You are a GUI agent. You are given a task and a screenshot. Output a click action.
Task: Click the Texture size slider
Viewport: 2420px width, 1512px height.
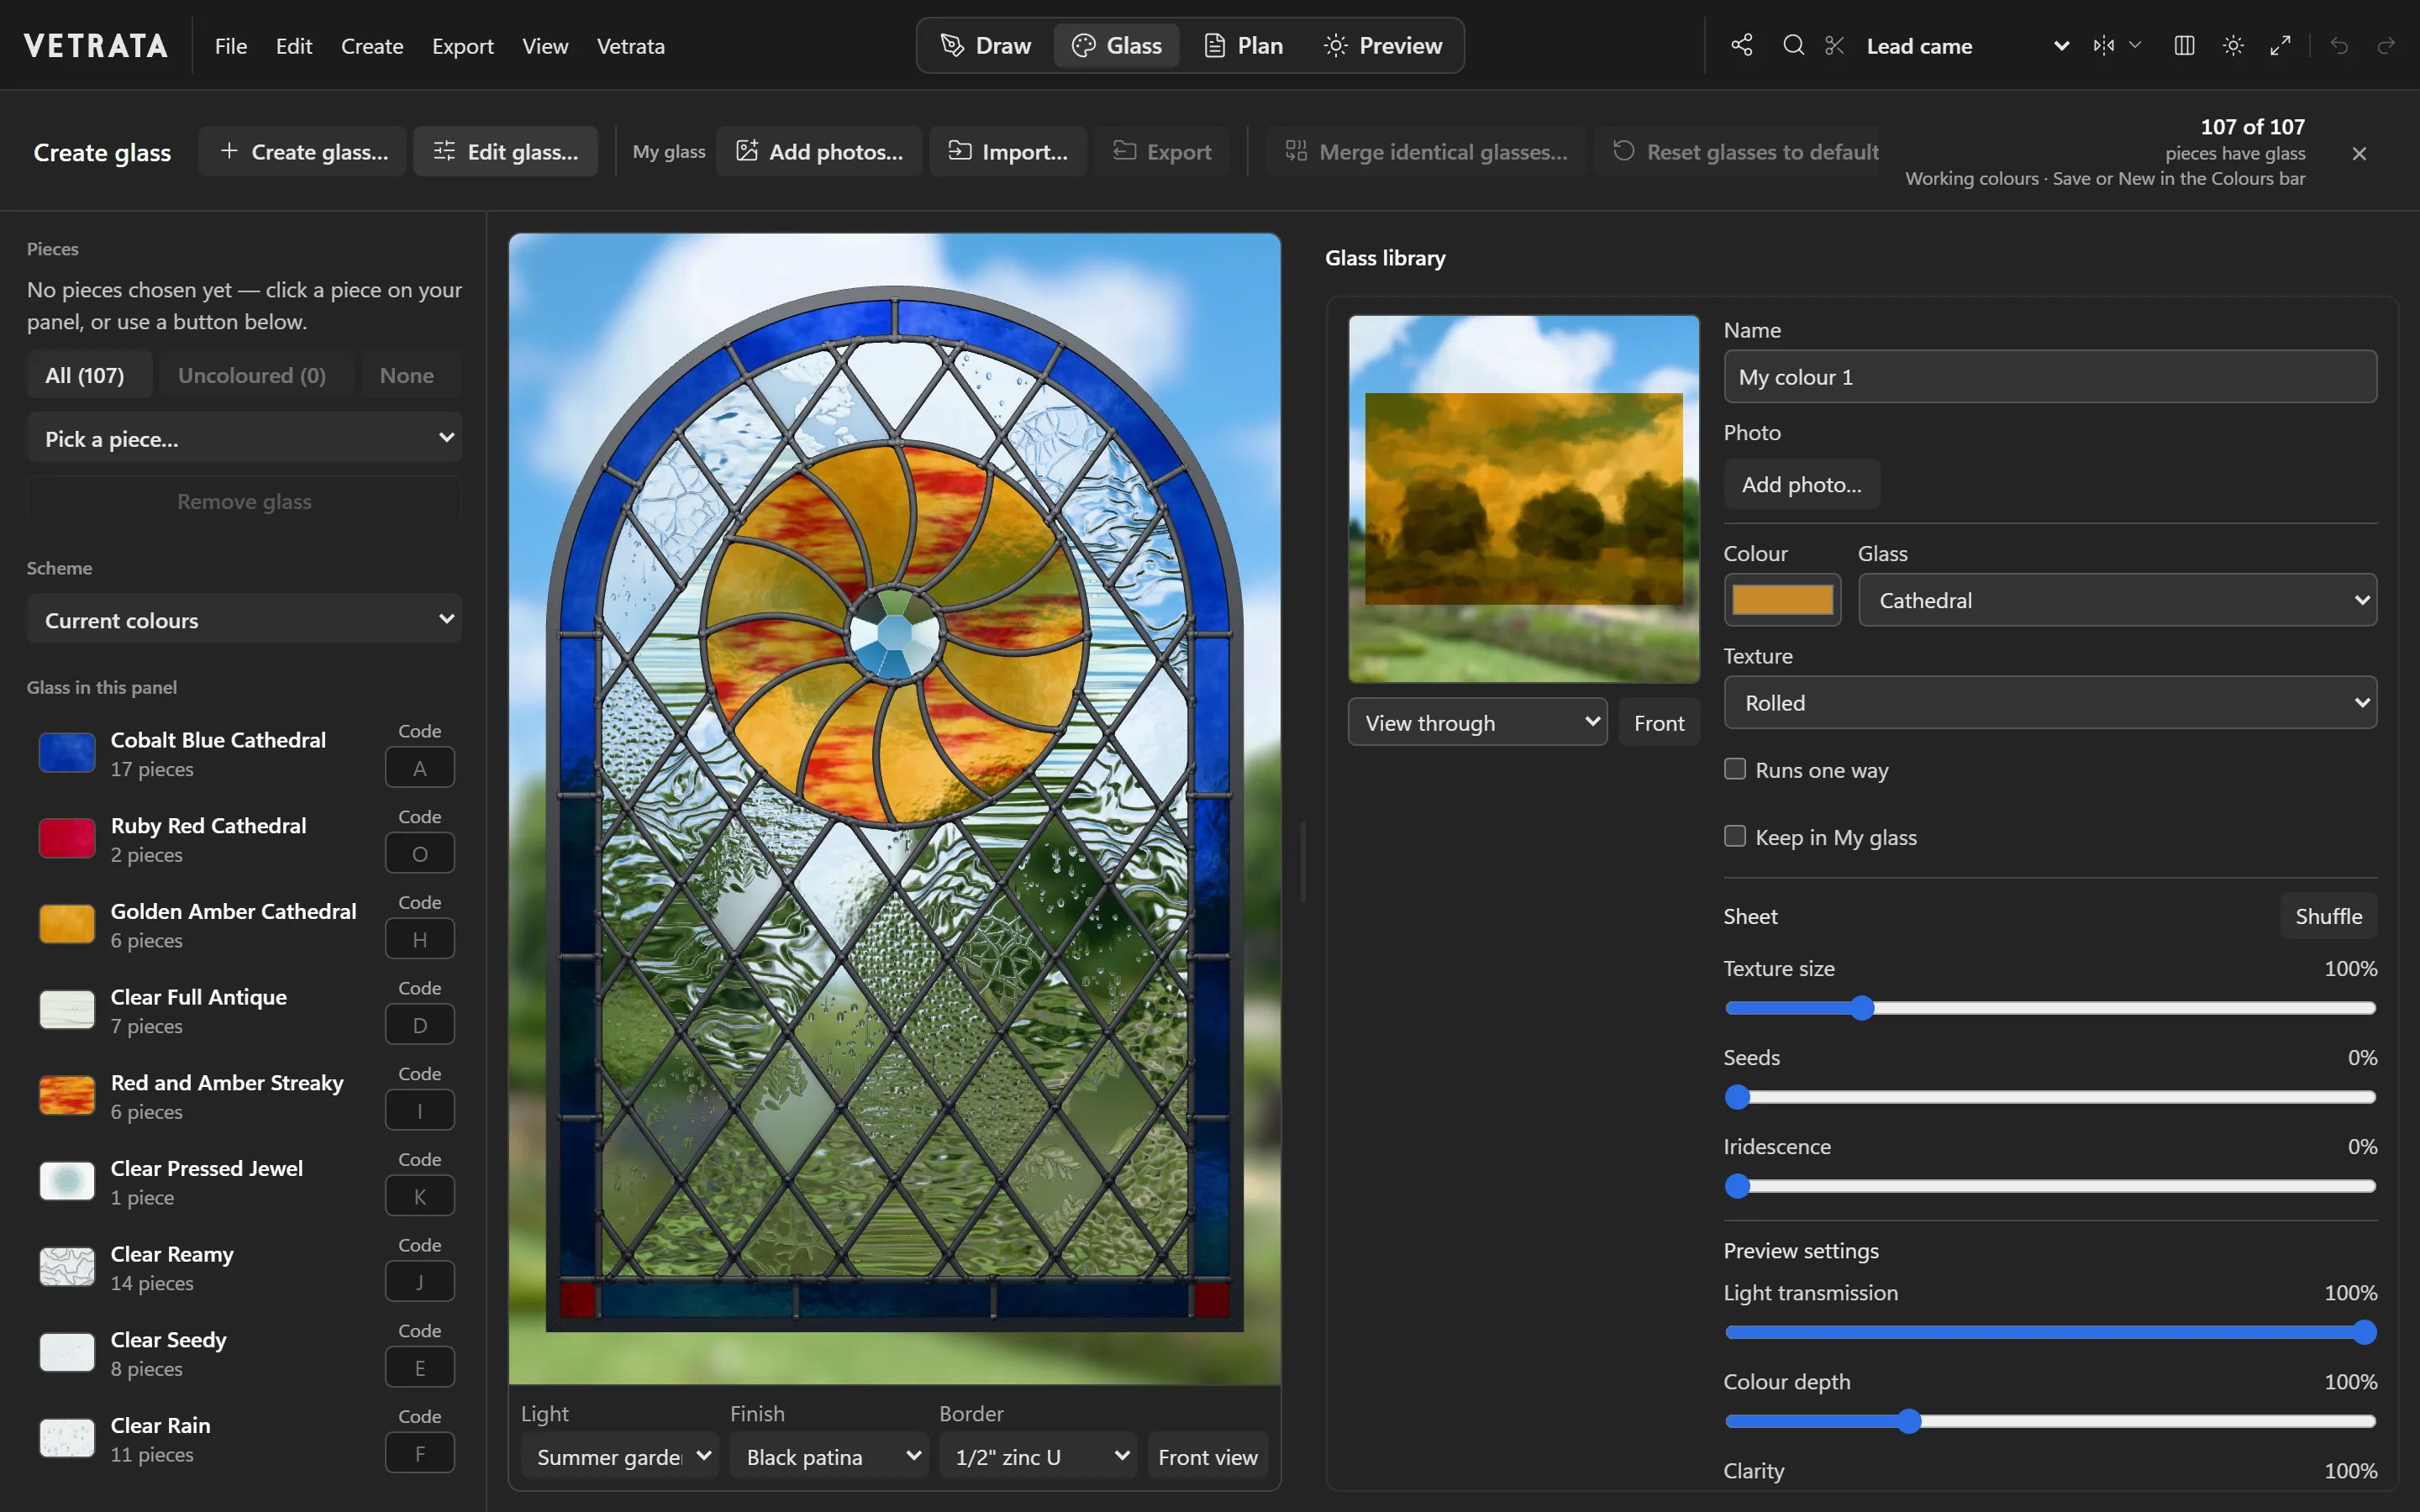coord(2050,1008)
